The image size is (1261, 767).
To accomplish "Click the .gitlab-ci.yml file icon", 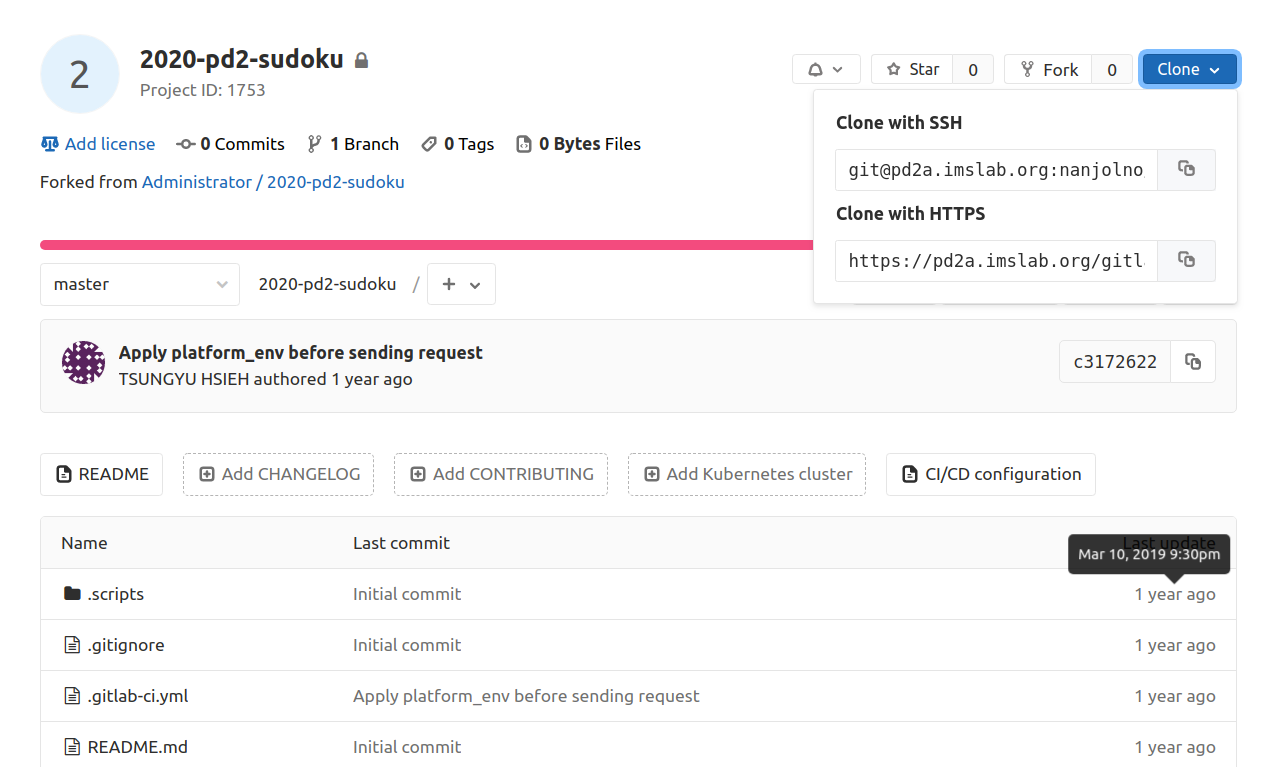I will [72, 696].
